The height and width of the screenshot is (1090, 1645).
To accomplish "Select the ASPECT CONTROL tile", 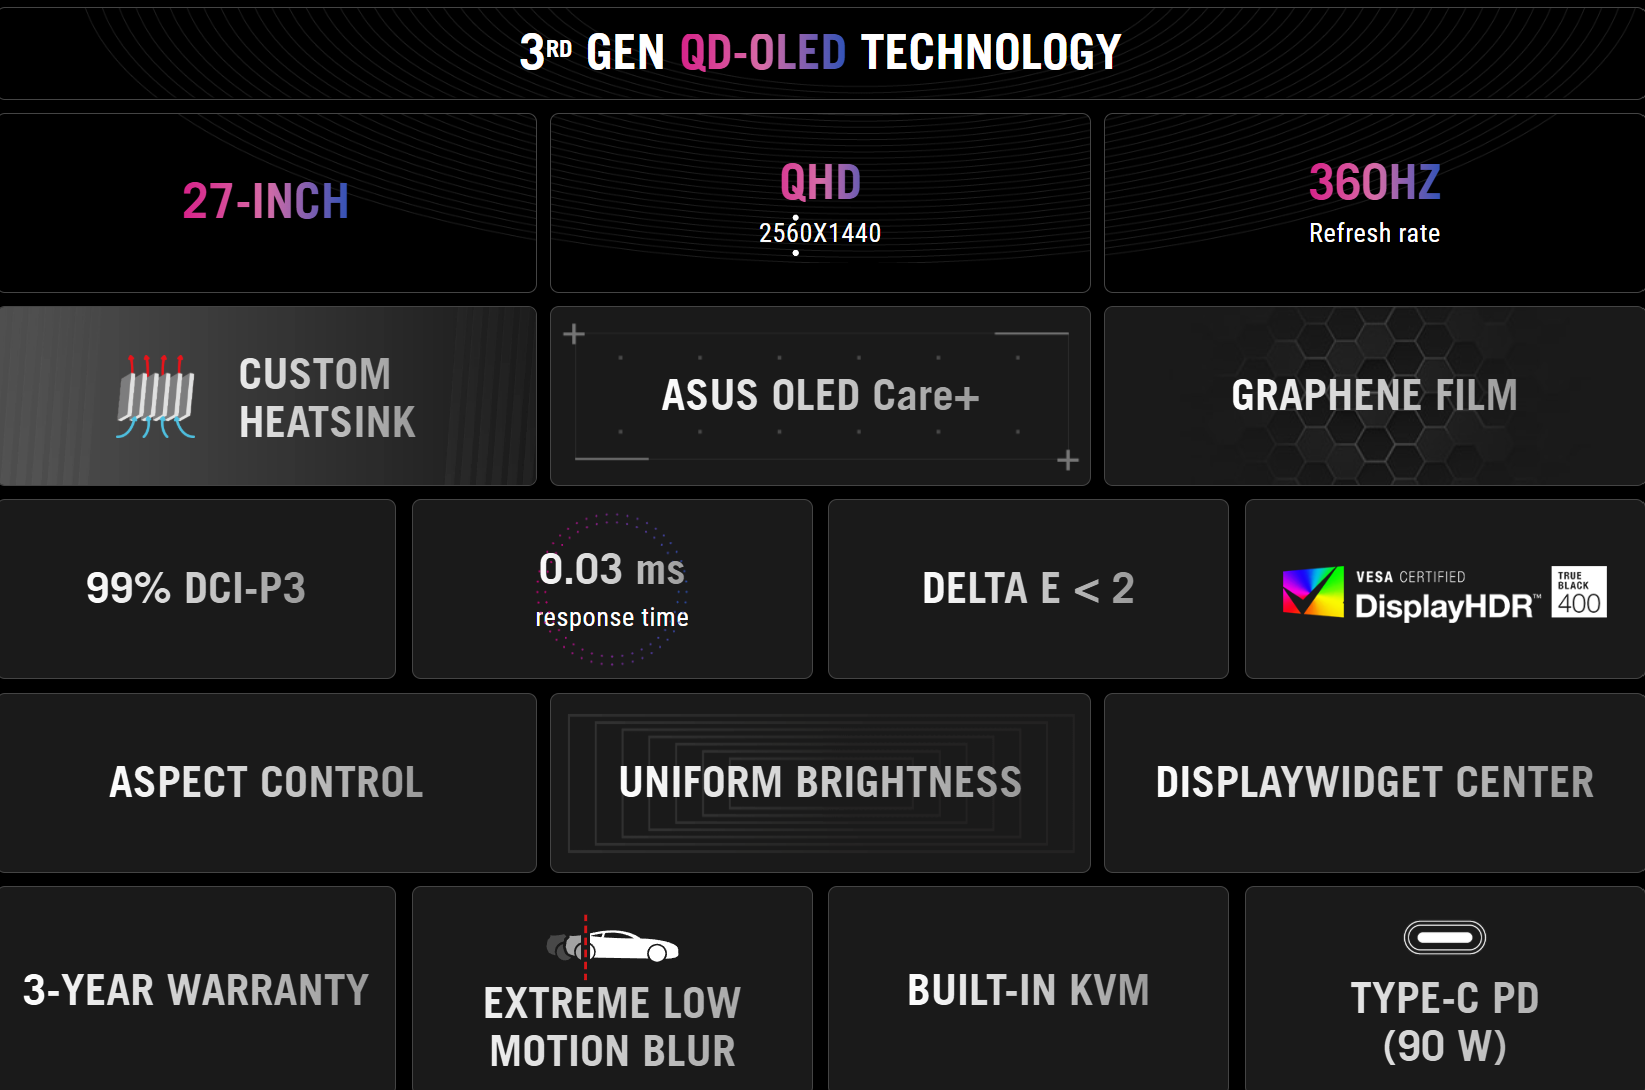I will click(x=268, y=783).
